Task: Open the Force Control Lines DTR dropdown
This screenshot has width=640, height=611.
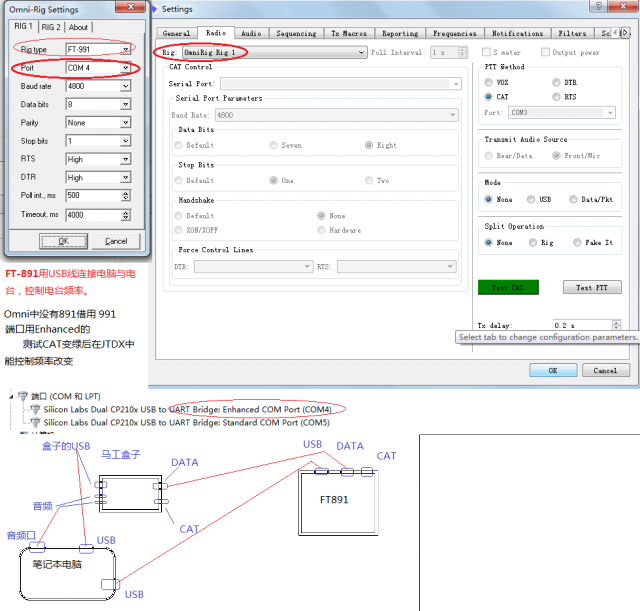Action: click(x=253, y=267)
